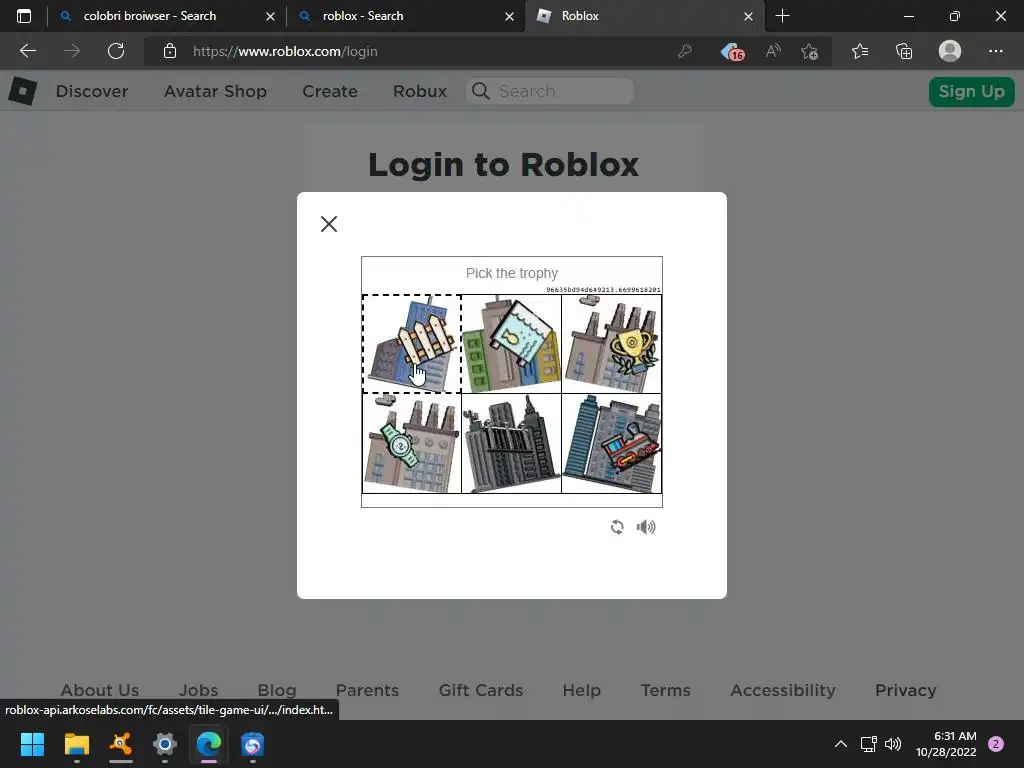Viewport: 1024px width, 768px height.
Task: Open the Robux page
Action: click(420, 91)
